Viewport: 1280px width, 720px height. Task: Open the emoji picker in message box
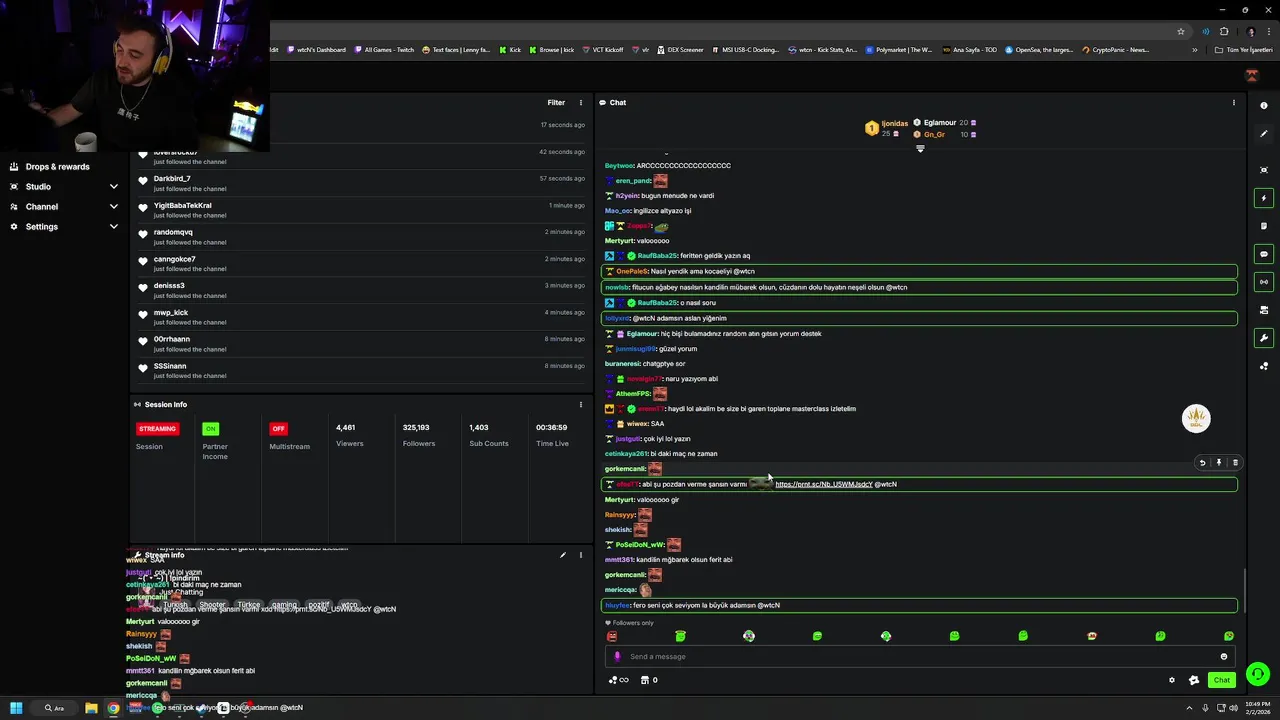1223,657
